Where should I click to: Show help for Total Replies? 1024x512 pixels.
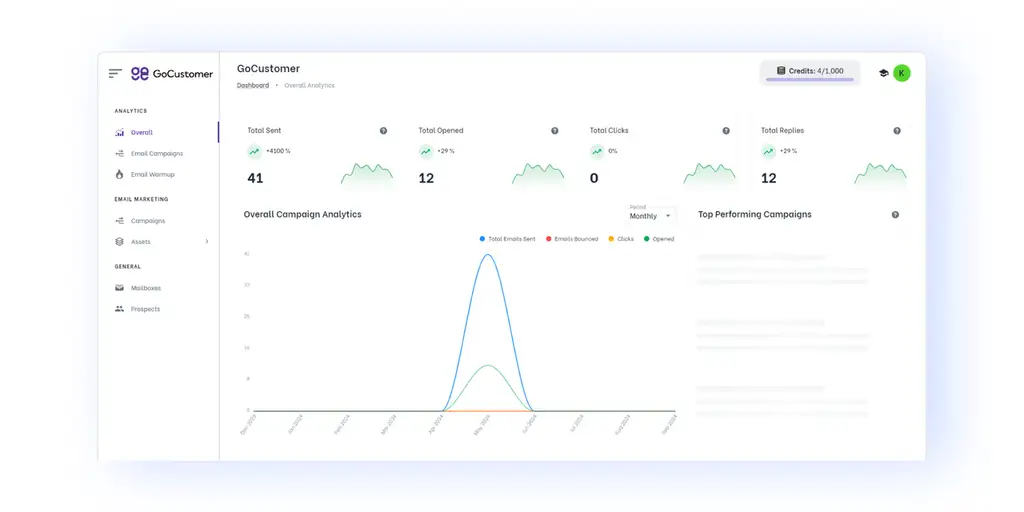897,131
